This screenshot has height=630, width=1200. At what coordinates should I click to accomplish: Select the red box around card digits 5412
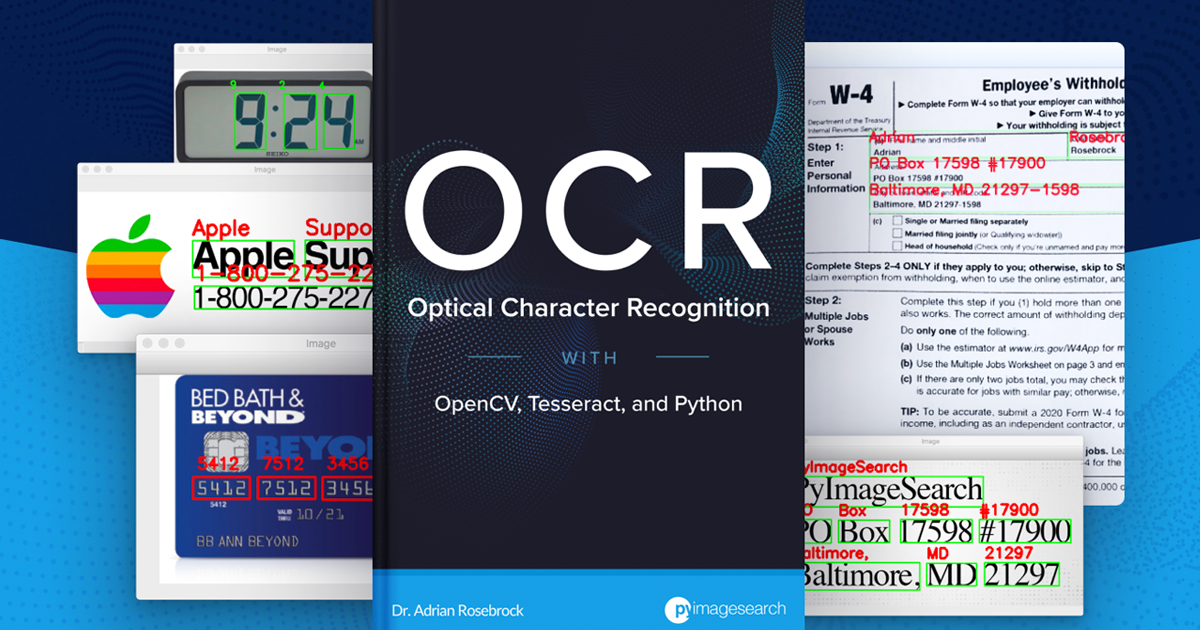click(220, 488)
